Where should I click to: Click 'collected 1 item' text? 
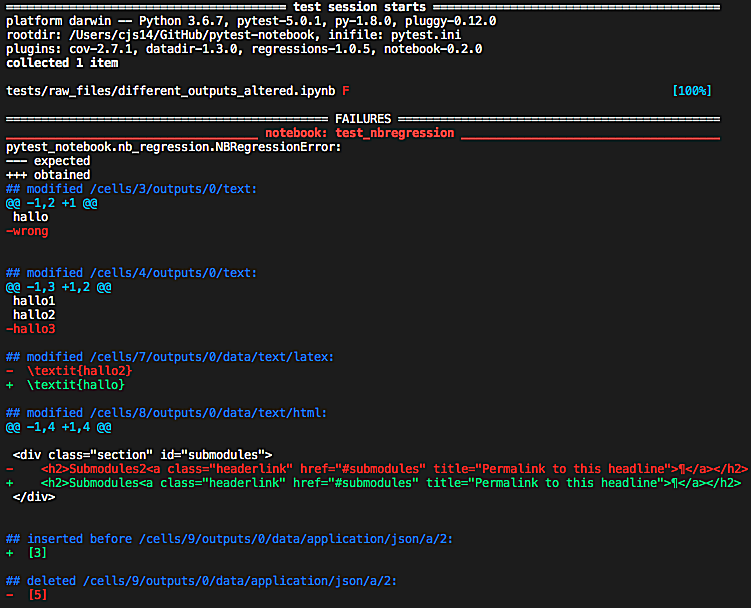pyautogui.click(x=62, y=63)
